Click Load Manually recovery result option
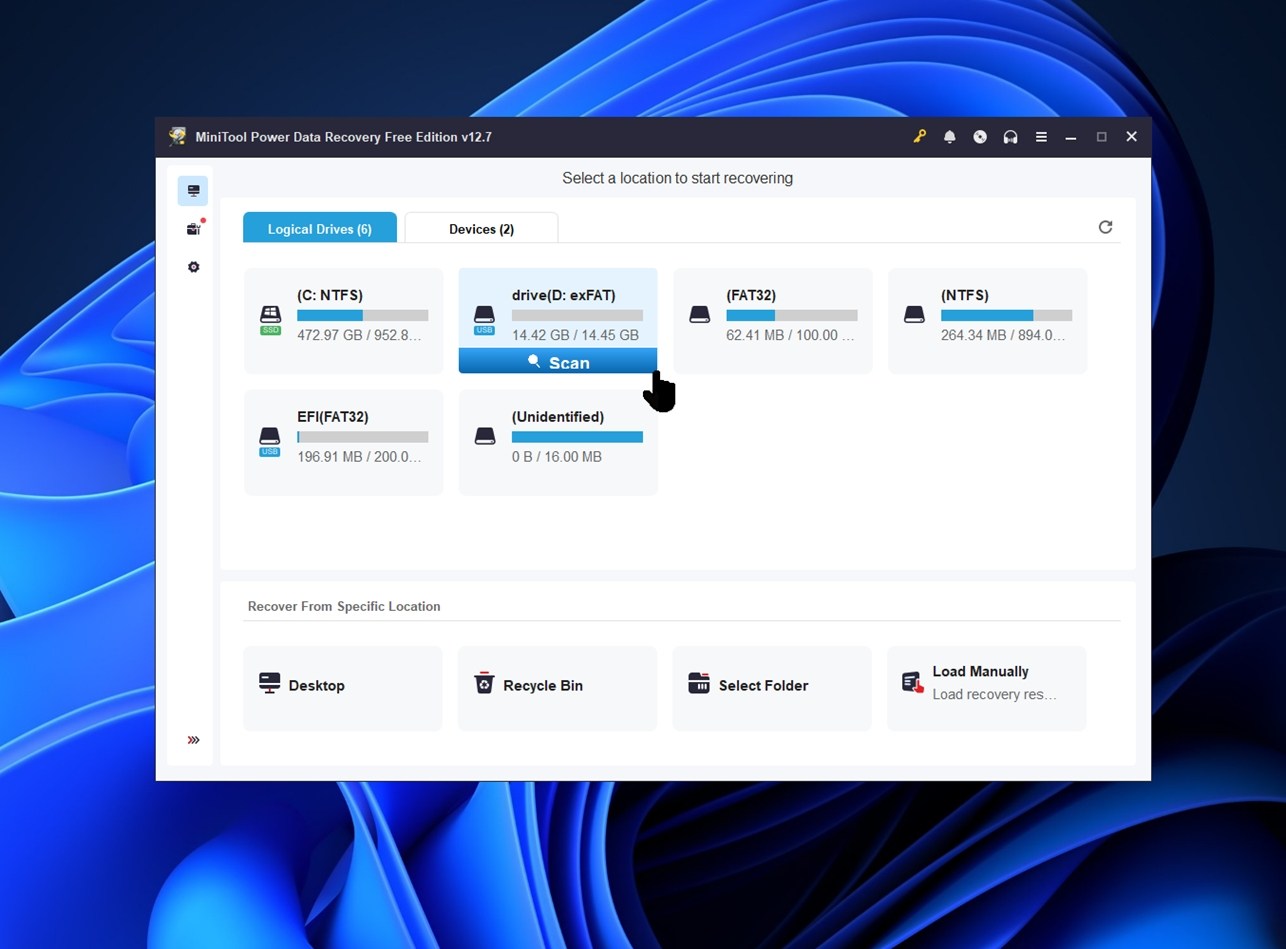Screen dimensions: 1286x949 (986, 687)
